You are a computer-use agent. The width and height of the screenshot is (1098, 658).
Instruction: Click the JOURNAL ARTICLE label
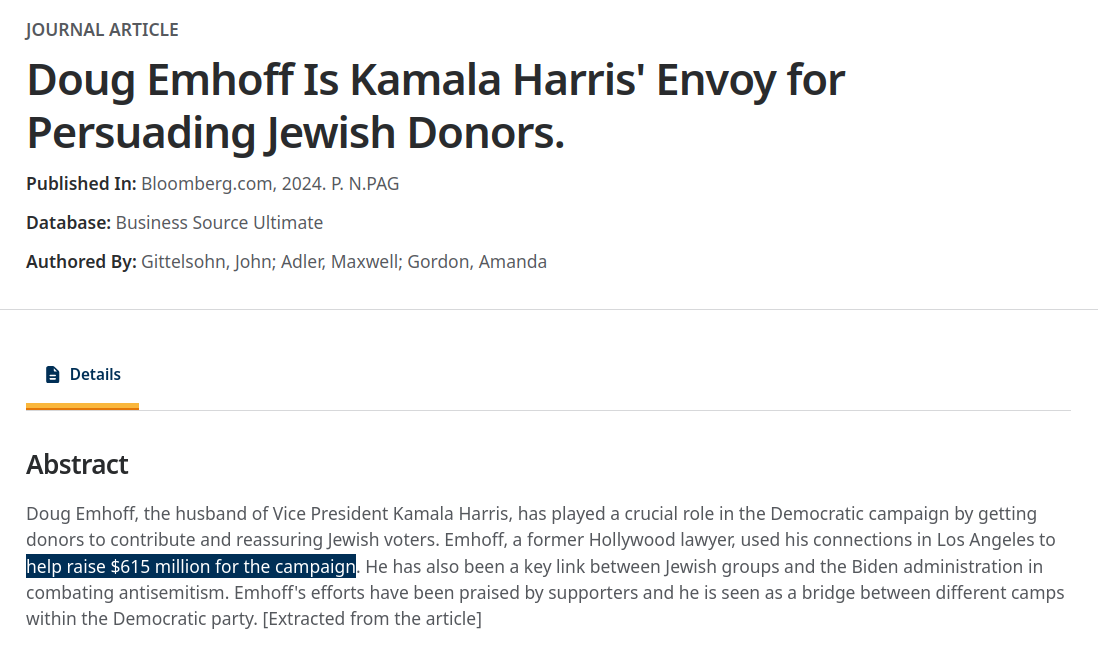(x=102, y=30)
